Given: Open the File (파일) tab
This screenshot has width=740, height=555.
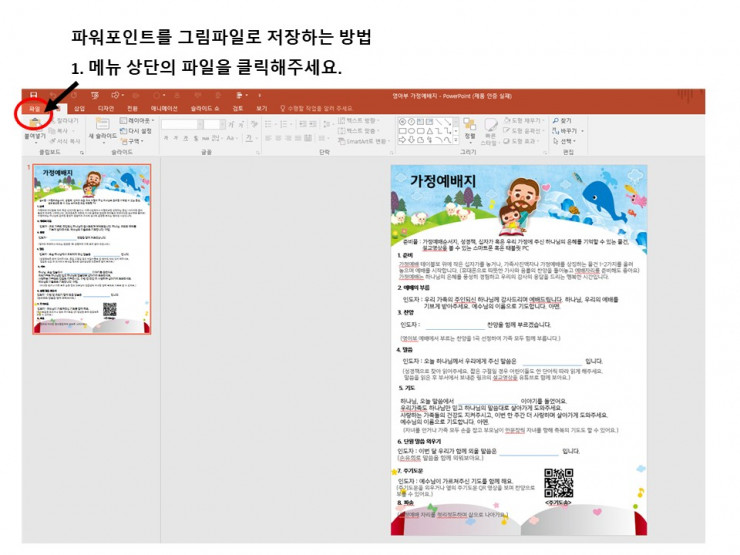Looking at the screenshot, I should (x=35, y=108).
